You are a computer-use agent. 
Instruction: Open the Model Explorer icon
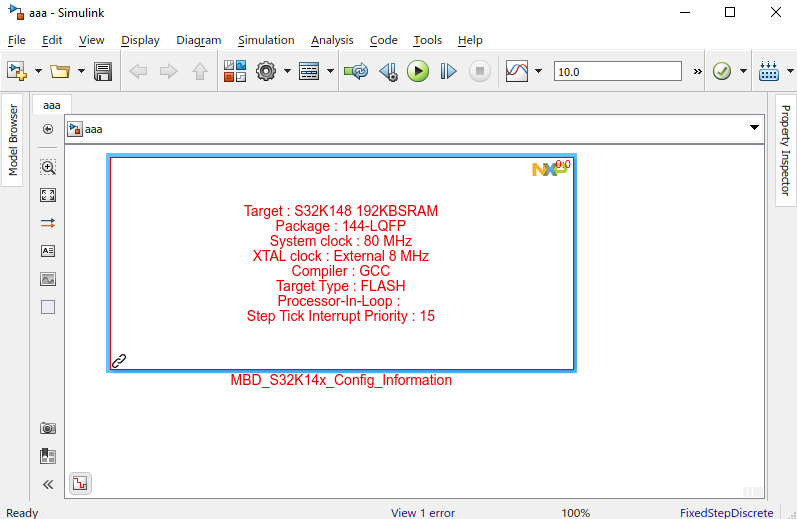(x=309, y=71)
